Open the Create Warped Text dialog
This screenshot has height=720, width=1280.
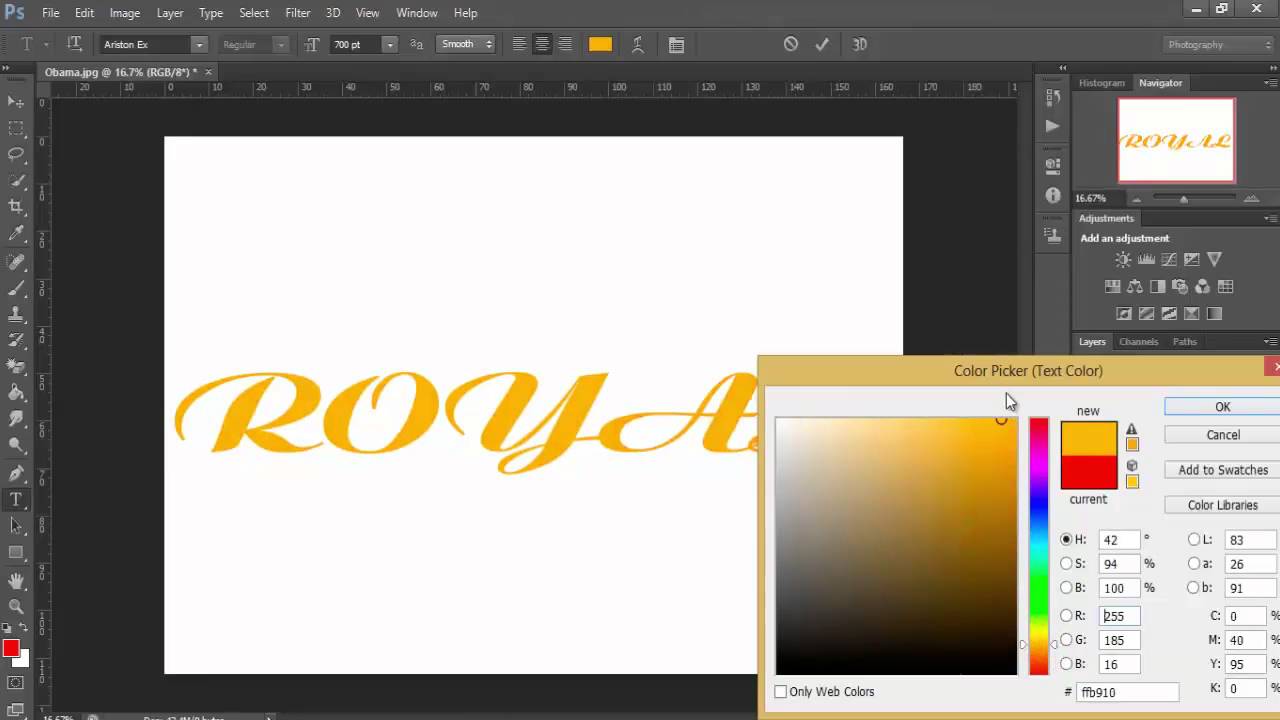click(x=637, y=44)
